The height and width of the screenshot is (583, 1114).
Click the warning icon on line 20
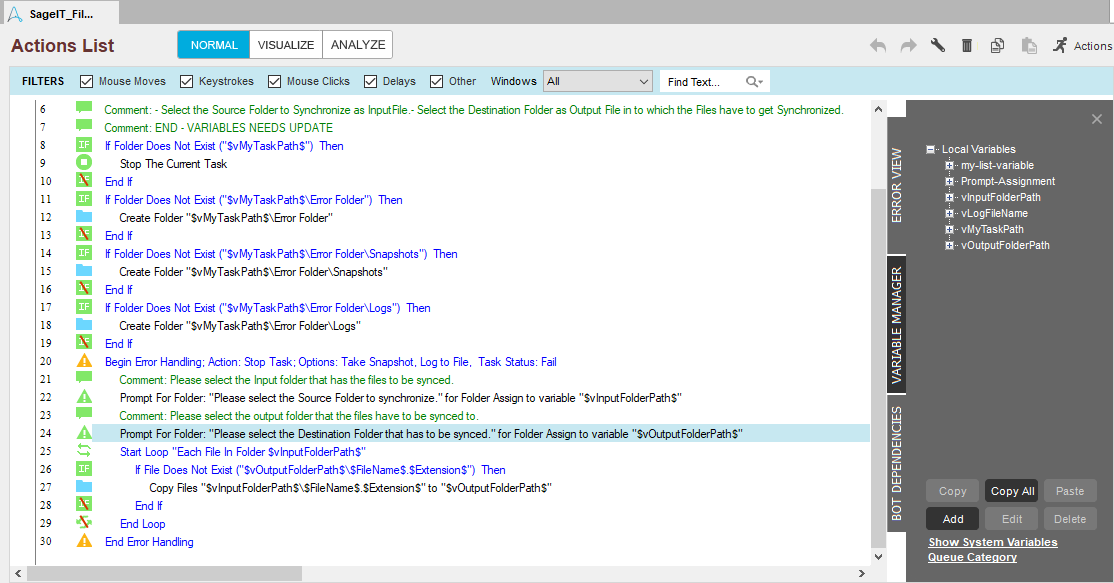click(84, 362)
